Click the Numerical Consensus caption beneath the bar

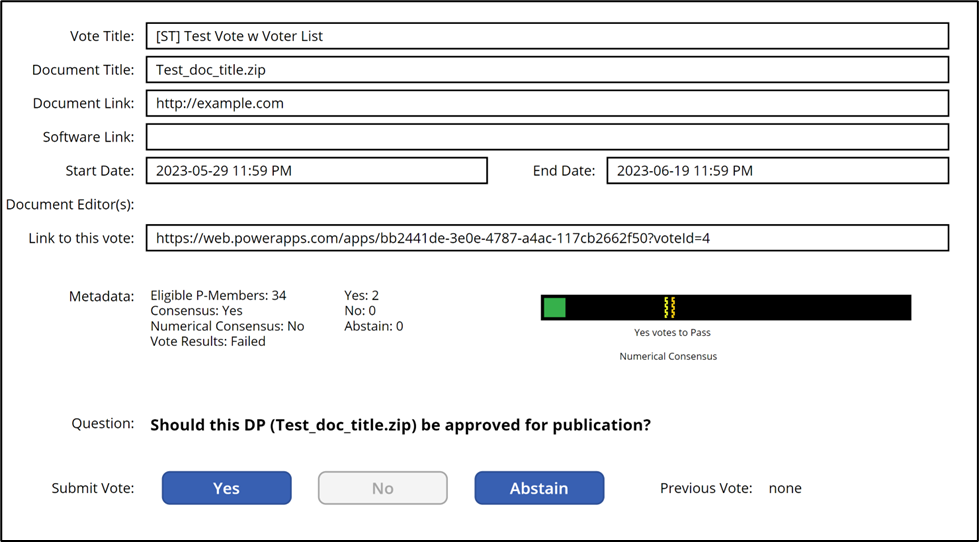[668, 356]
